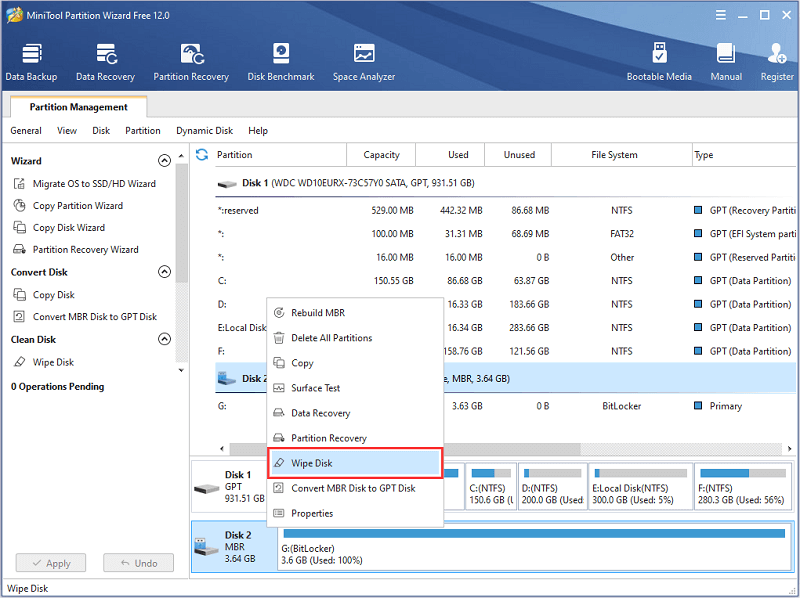Image resolution: width=800 pixels, height=598 pixels.
Task: Select C:(NTFS) block in disk map
Action: 491,487
